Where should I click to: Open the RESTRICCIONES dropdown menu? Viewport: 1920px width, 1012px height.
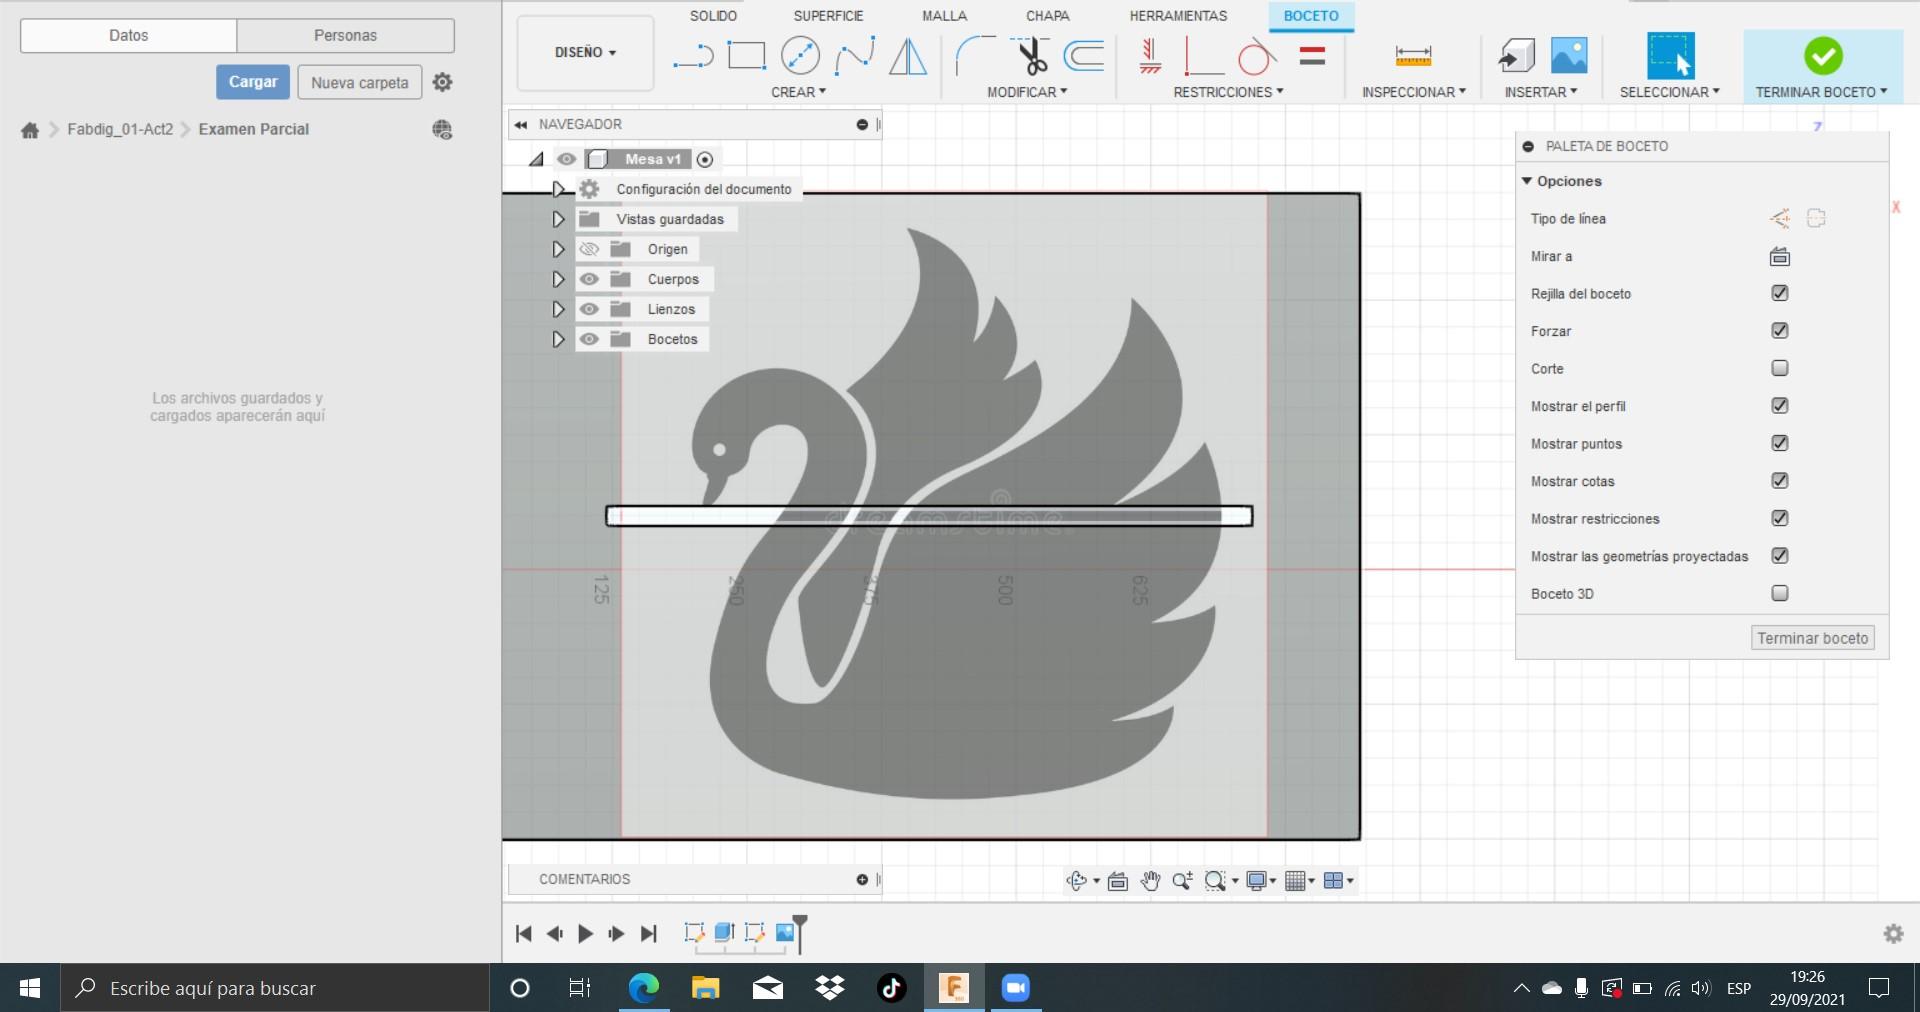[1228, 92]
